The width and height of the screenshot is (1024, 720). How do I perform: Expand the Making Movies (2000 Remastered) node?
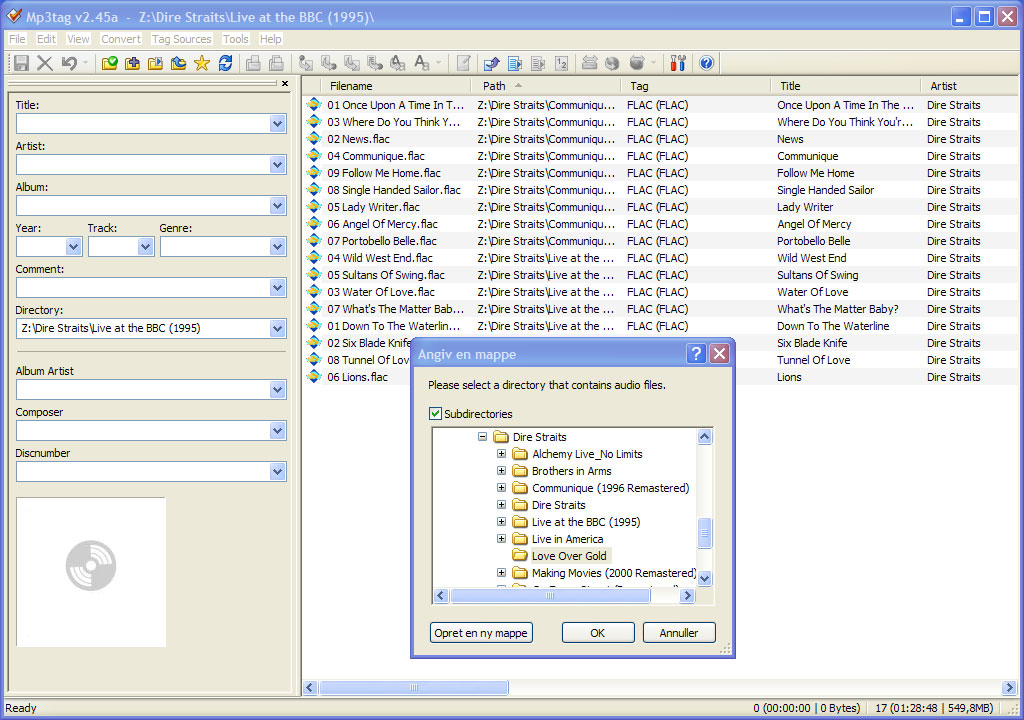pyautogui.click(x=501, y=572)
